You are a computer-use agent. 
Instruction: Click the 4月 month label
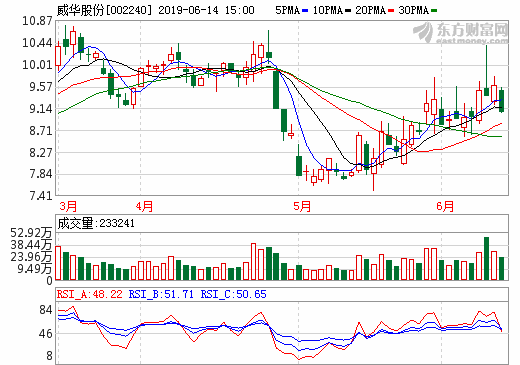[144, 207]
